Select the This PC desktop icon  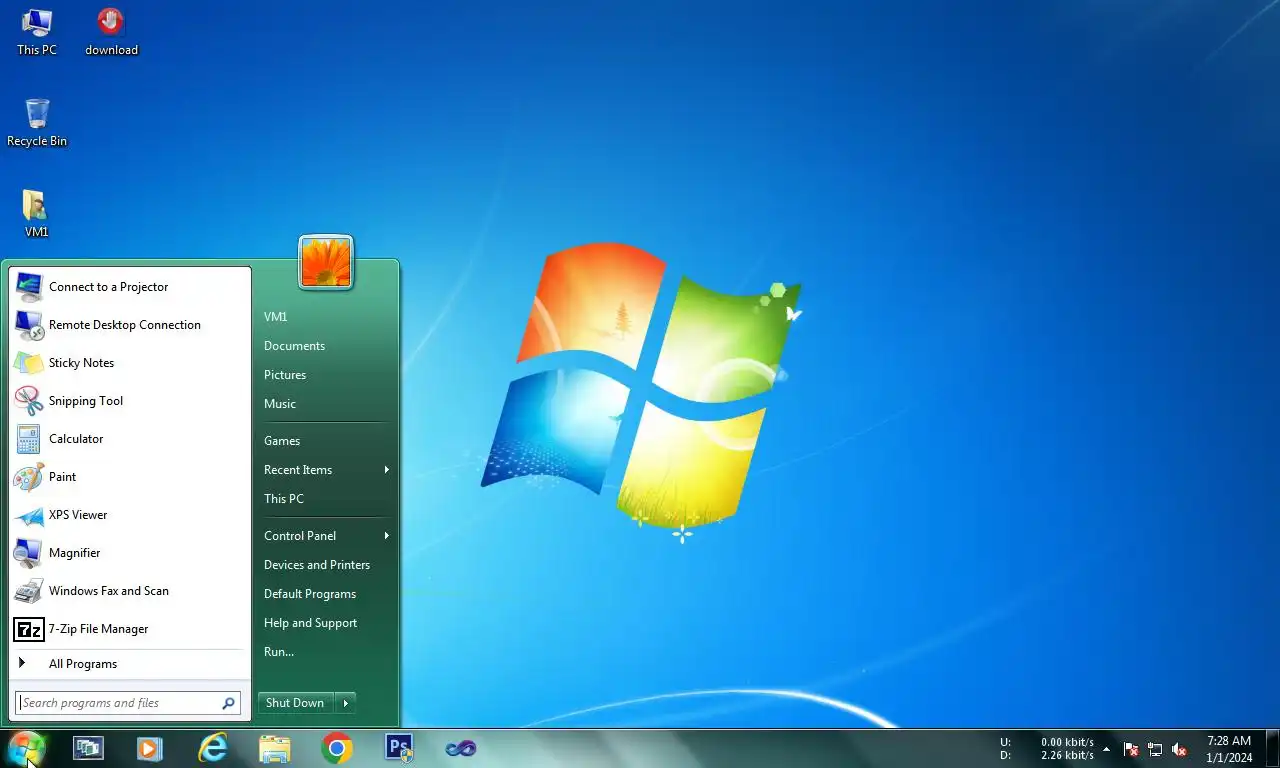pos(37,32)
